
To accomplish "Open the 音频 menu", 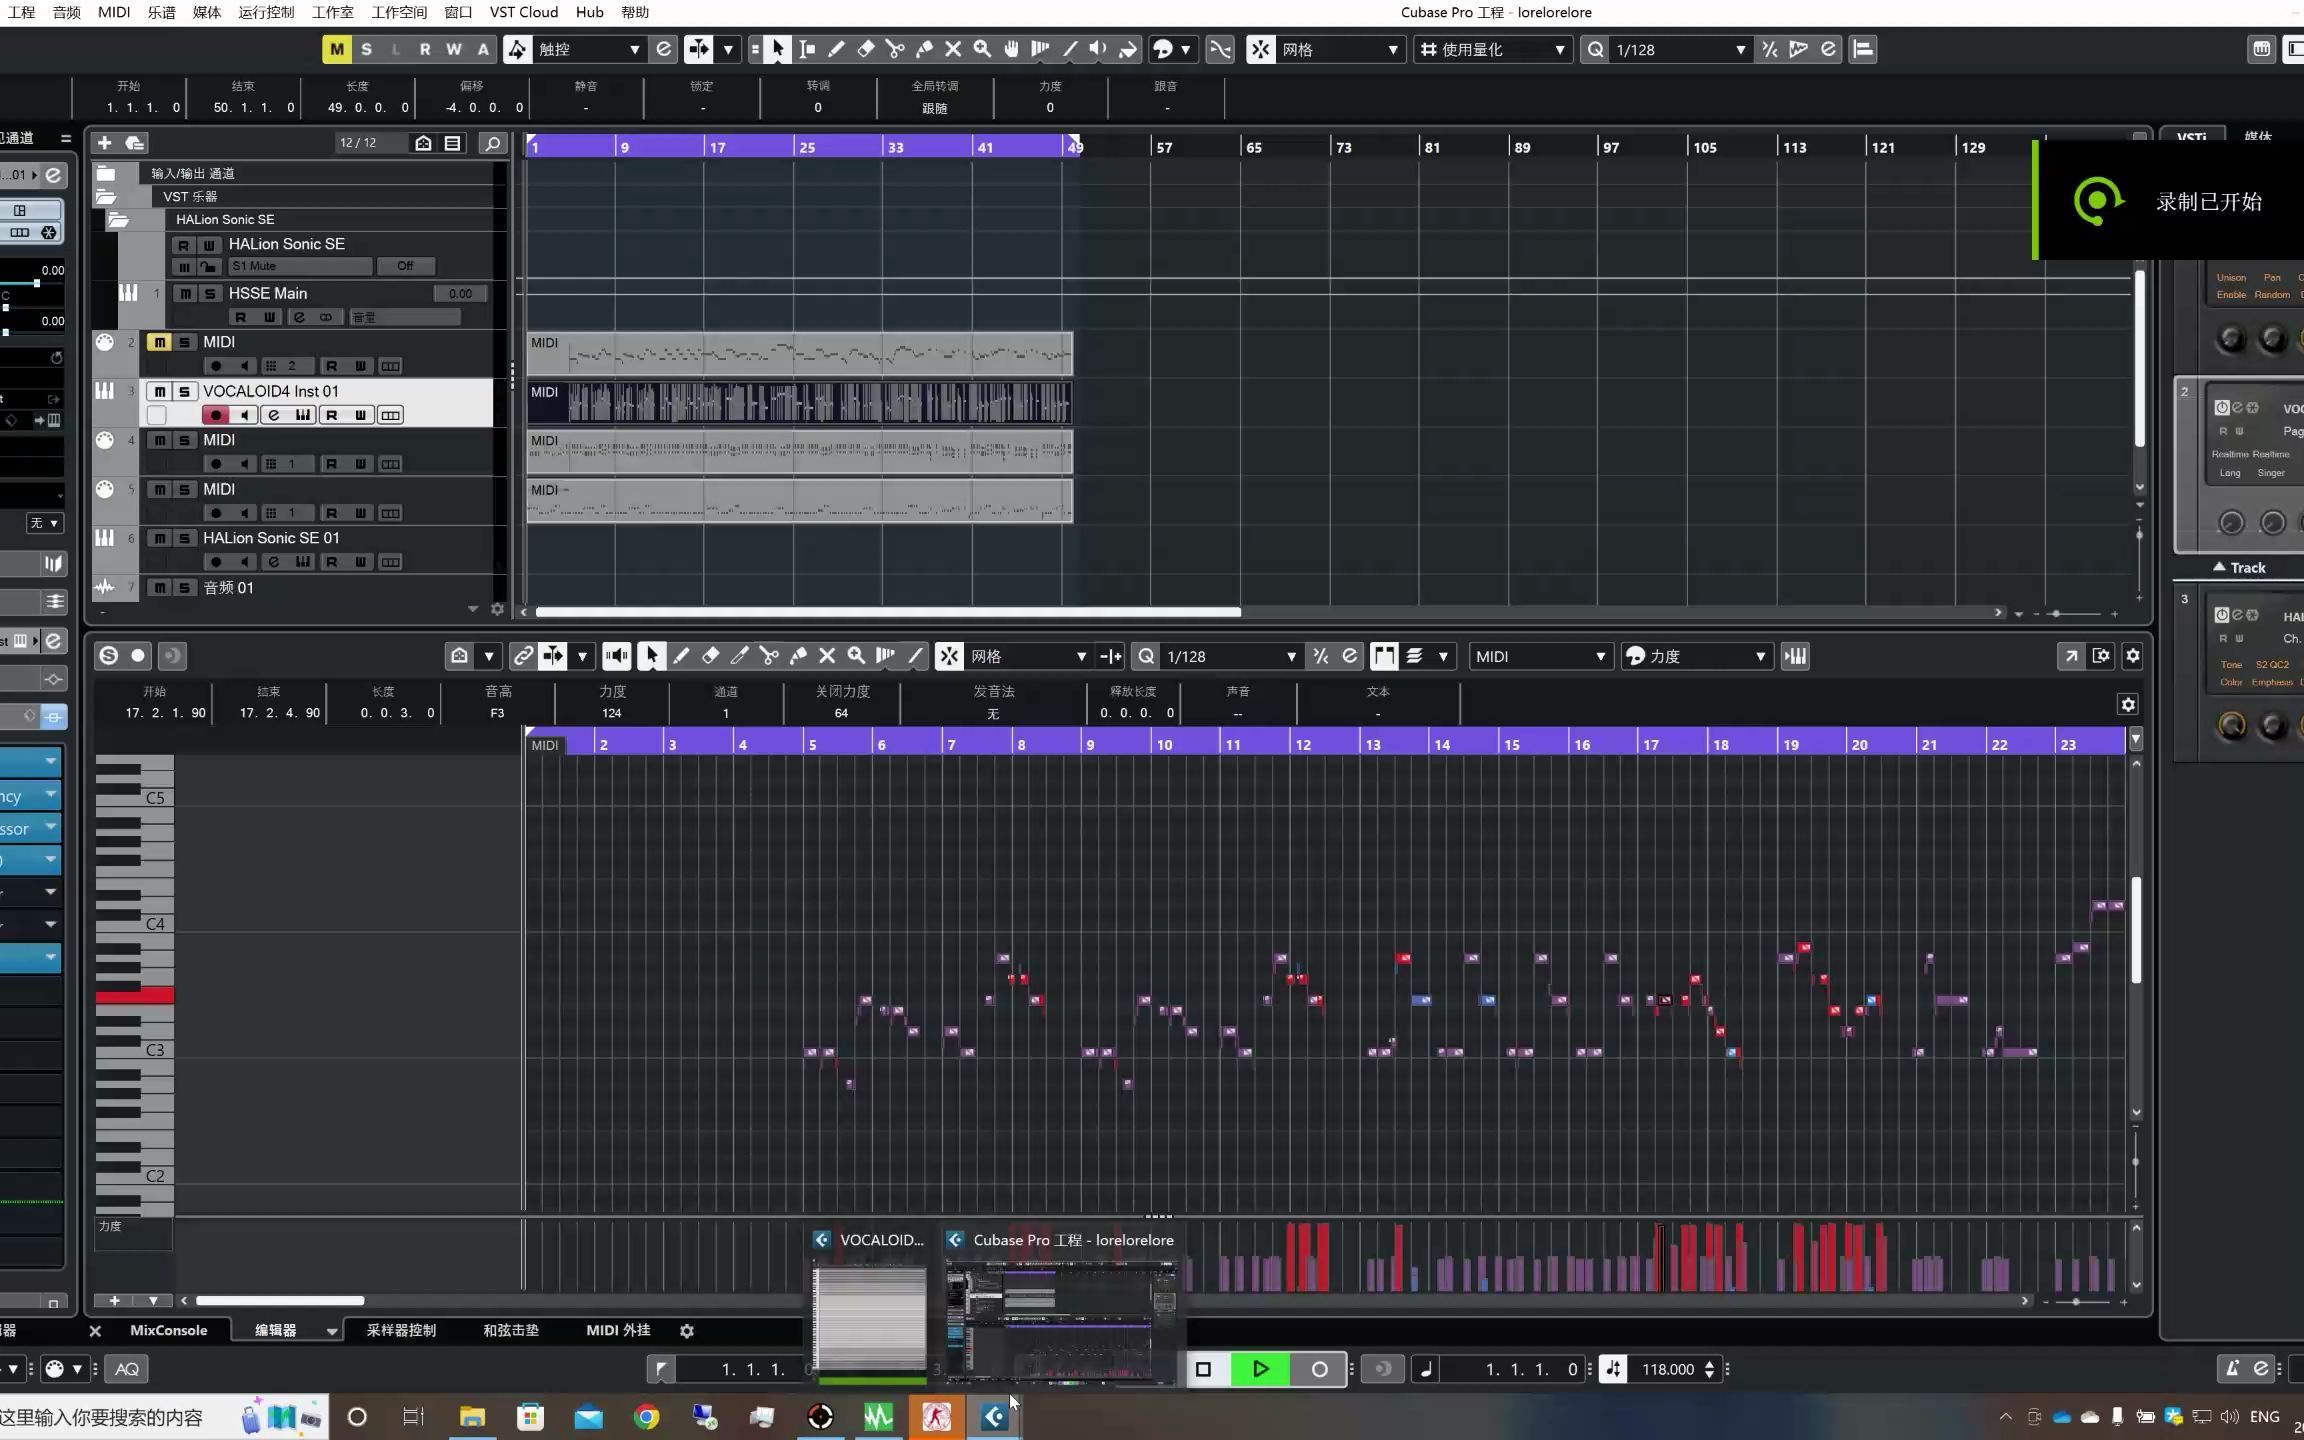I will 67,12.
